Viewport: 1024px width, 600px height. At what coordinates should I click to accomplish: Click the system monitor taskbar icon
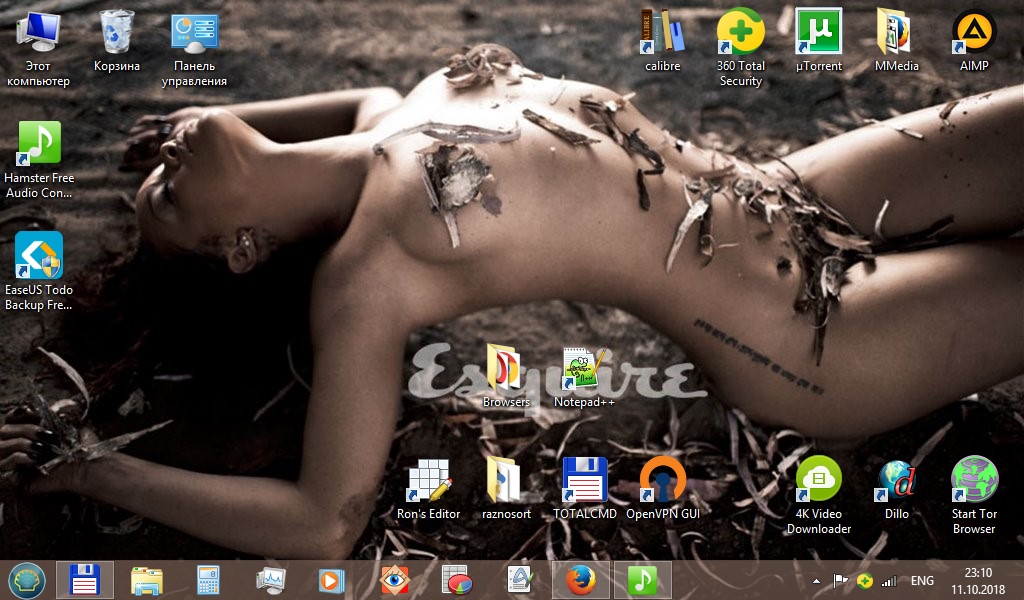coord(270,580)
